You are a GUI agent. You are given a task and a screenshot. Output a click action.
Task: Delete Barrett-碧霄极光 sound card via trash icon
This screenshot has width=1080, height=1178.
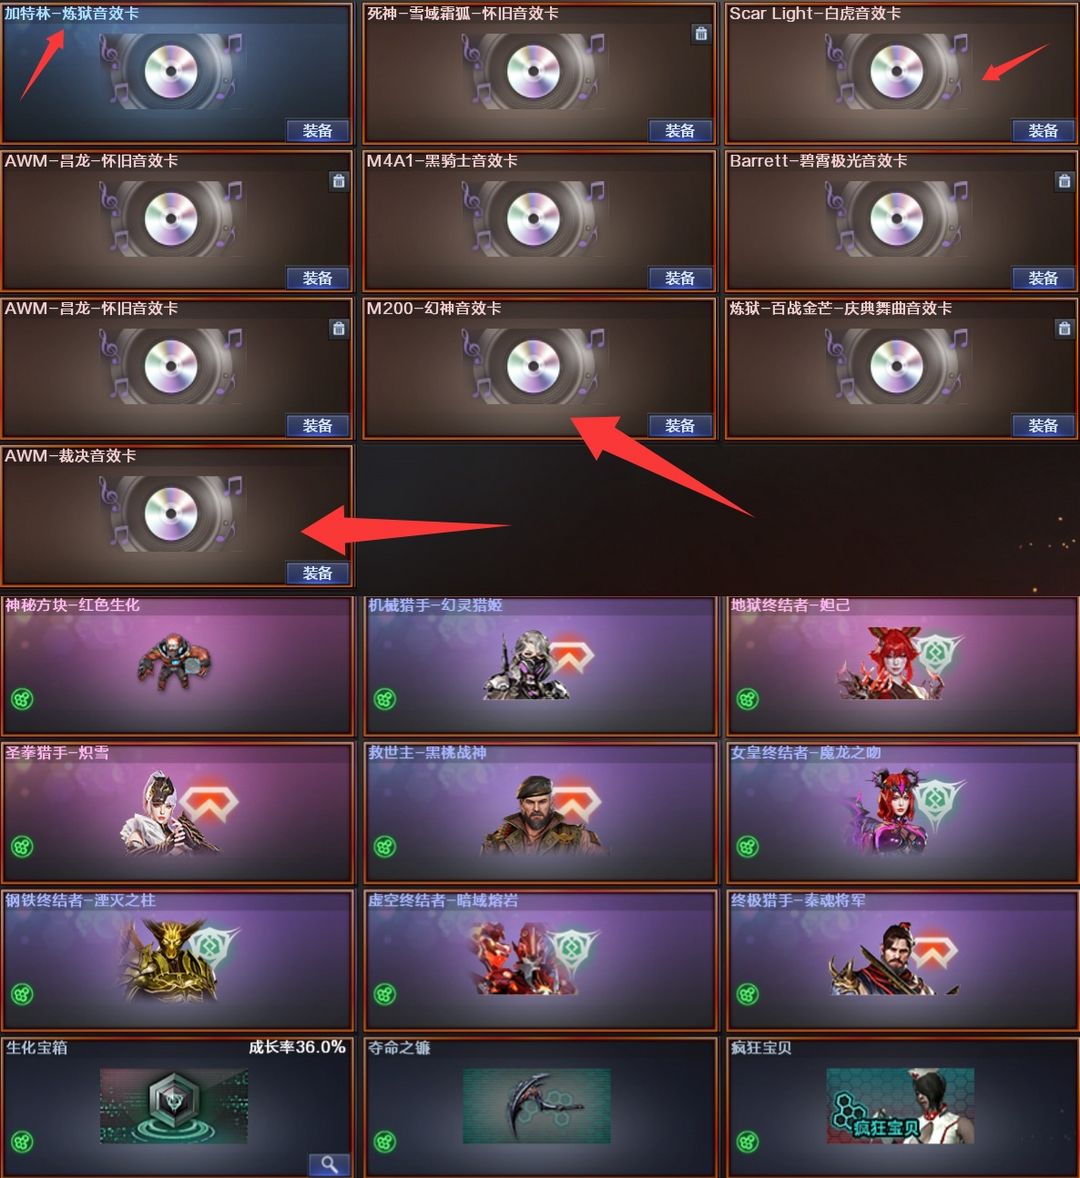(x=1063, y=181)
